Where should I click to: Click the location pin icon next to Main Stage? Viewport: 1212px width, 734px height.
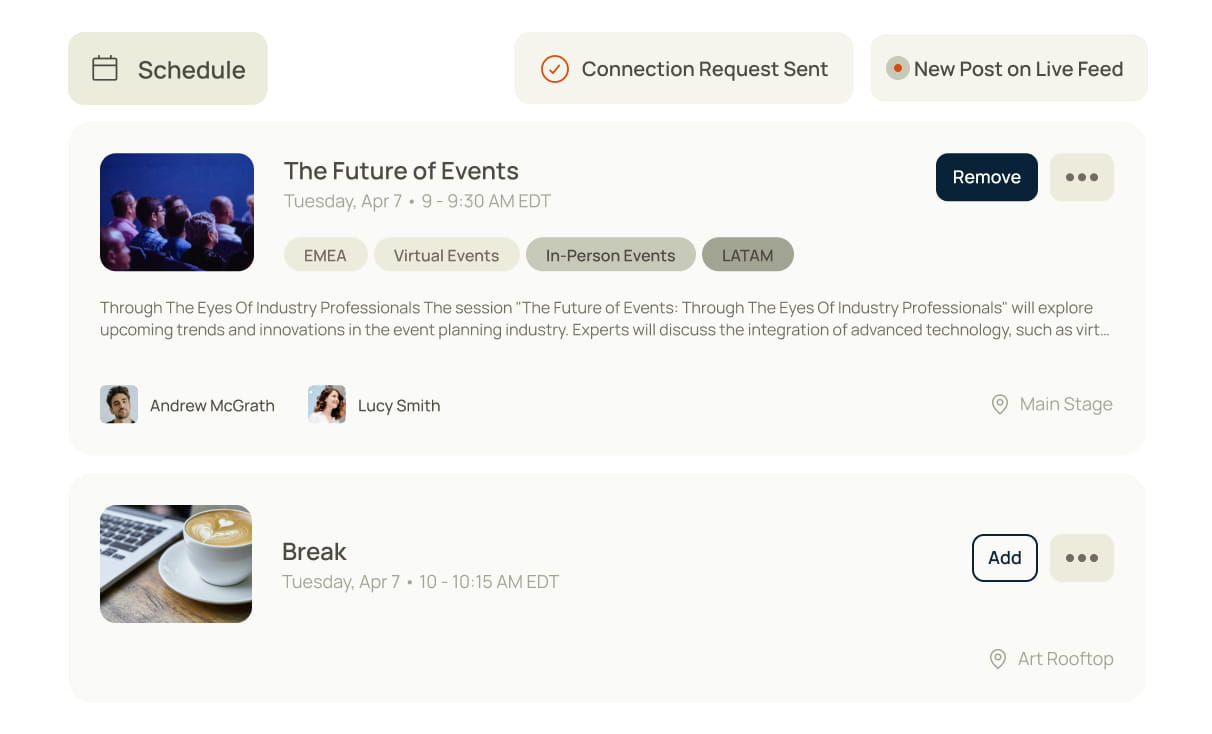point(999,404)
